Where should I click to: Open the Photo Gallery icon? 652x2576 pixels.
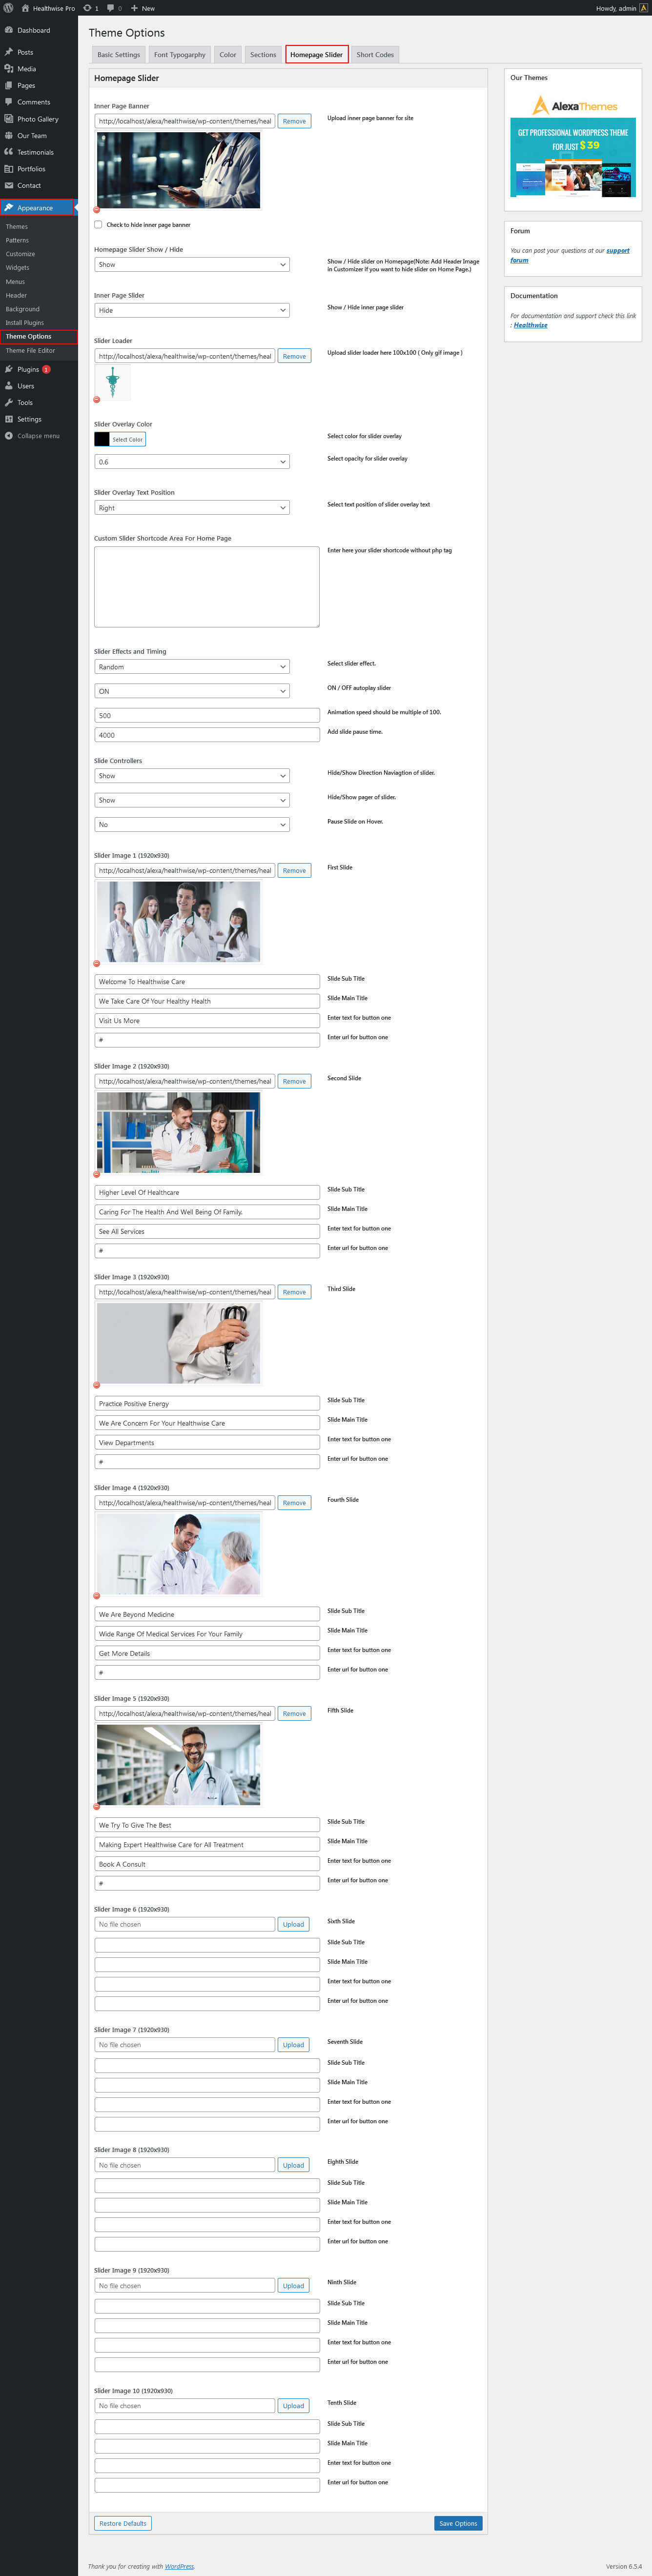pyautogui.click(x=9, y=119)
